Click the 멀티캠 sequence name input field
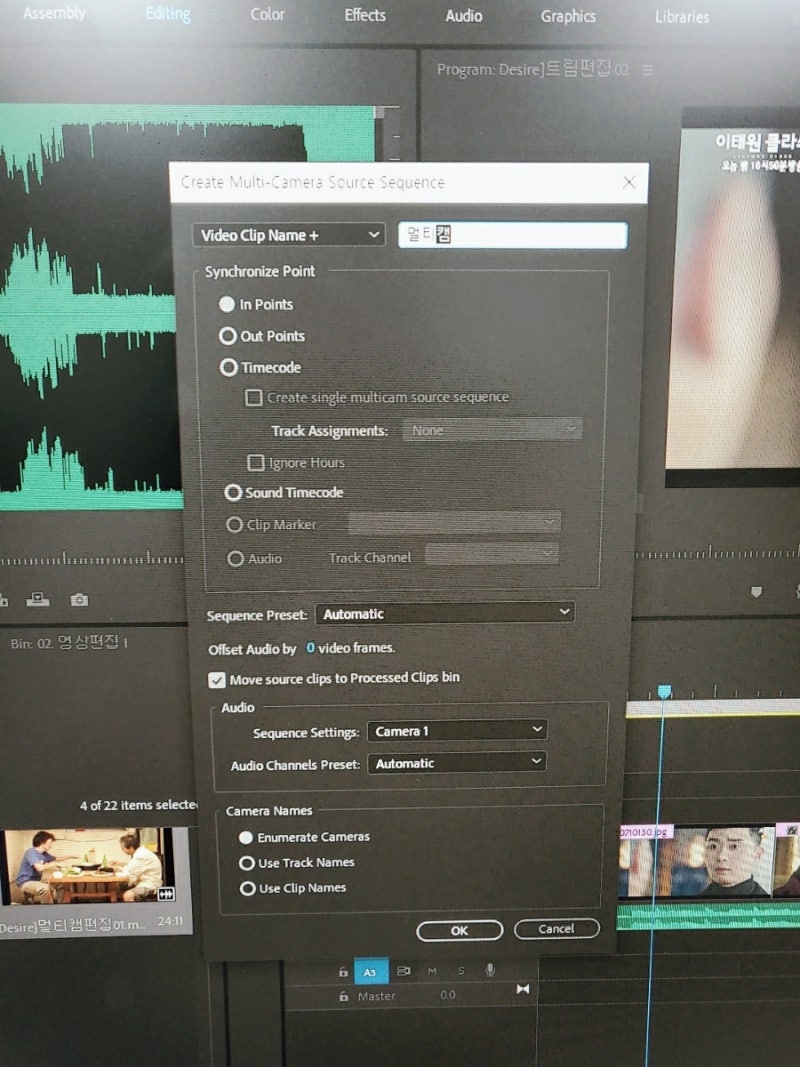Screen dimensions: 800x1067 pyautogui.click(x=512, y=235)
